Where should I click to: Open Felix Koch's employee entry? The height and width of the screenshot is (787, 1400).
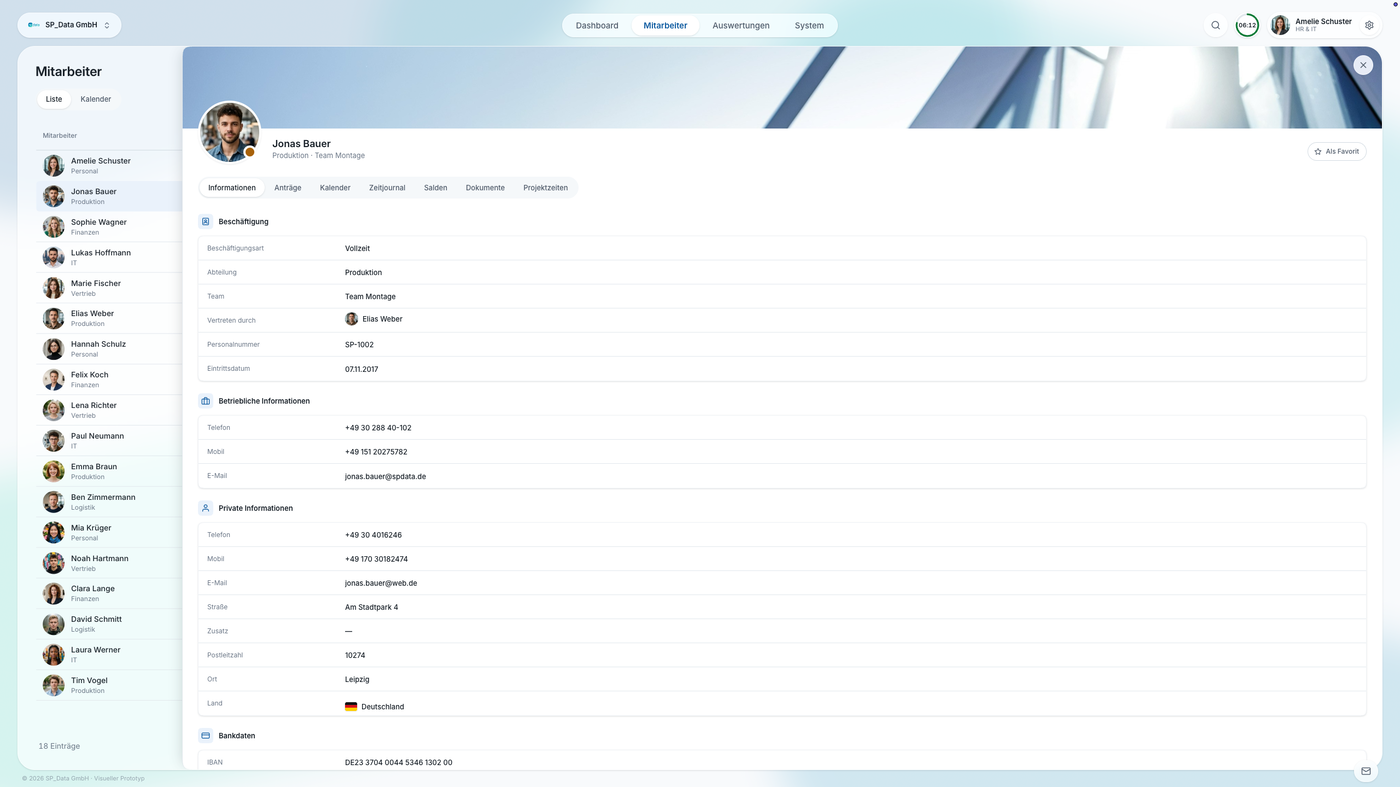click(109, 380)
